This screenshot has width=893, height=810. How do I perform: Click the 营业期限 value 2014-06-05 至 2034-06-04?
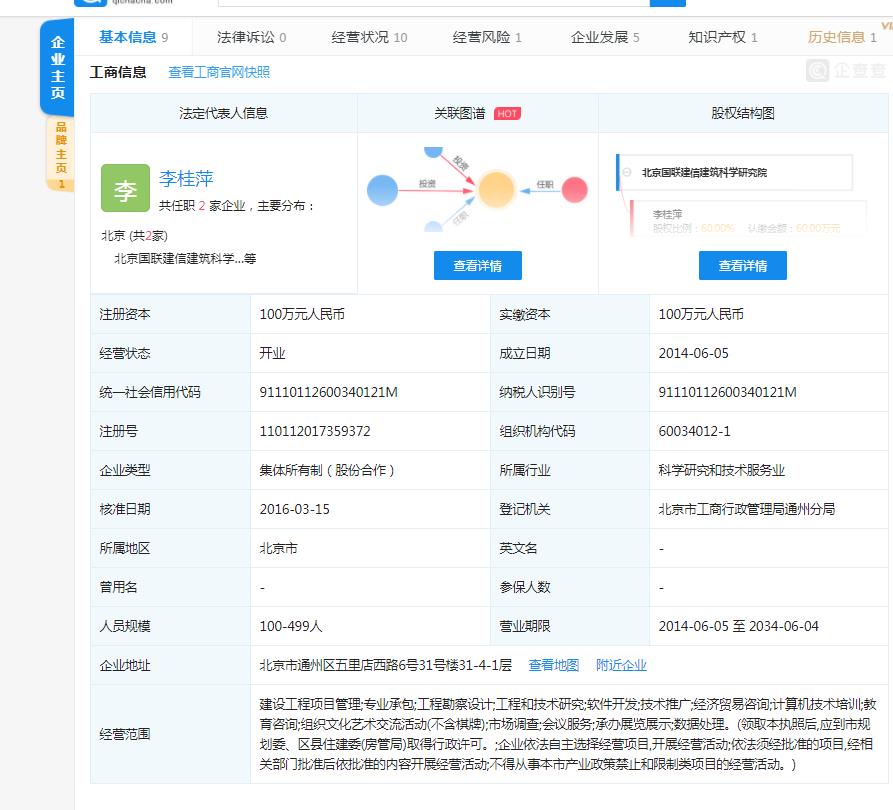(739, 626)
